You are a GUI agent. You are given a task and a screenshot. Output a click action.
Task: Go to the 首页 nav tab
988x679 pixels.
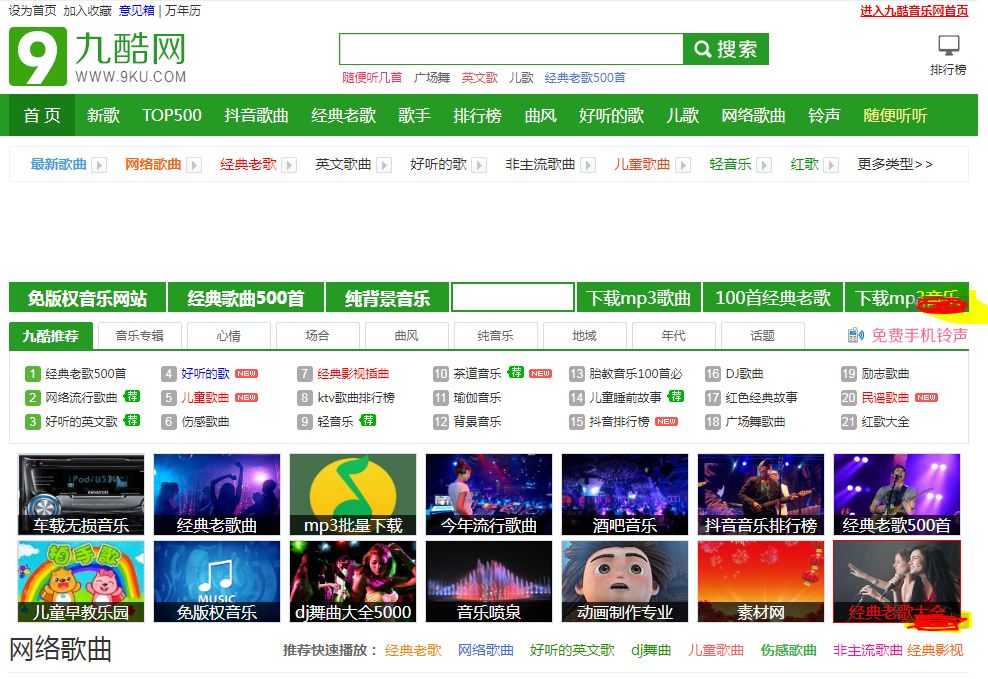(x=42, y=115)
